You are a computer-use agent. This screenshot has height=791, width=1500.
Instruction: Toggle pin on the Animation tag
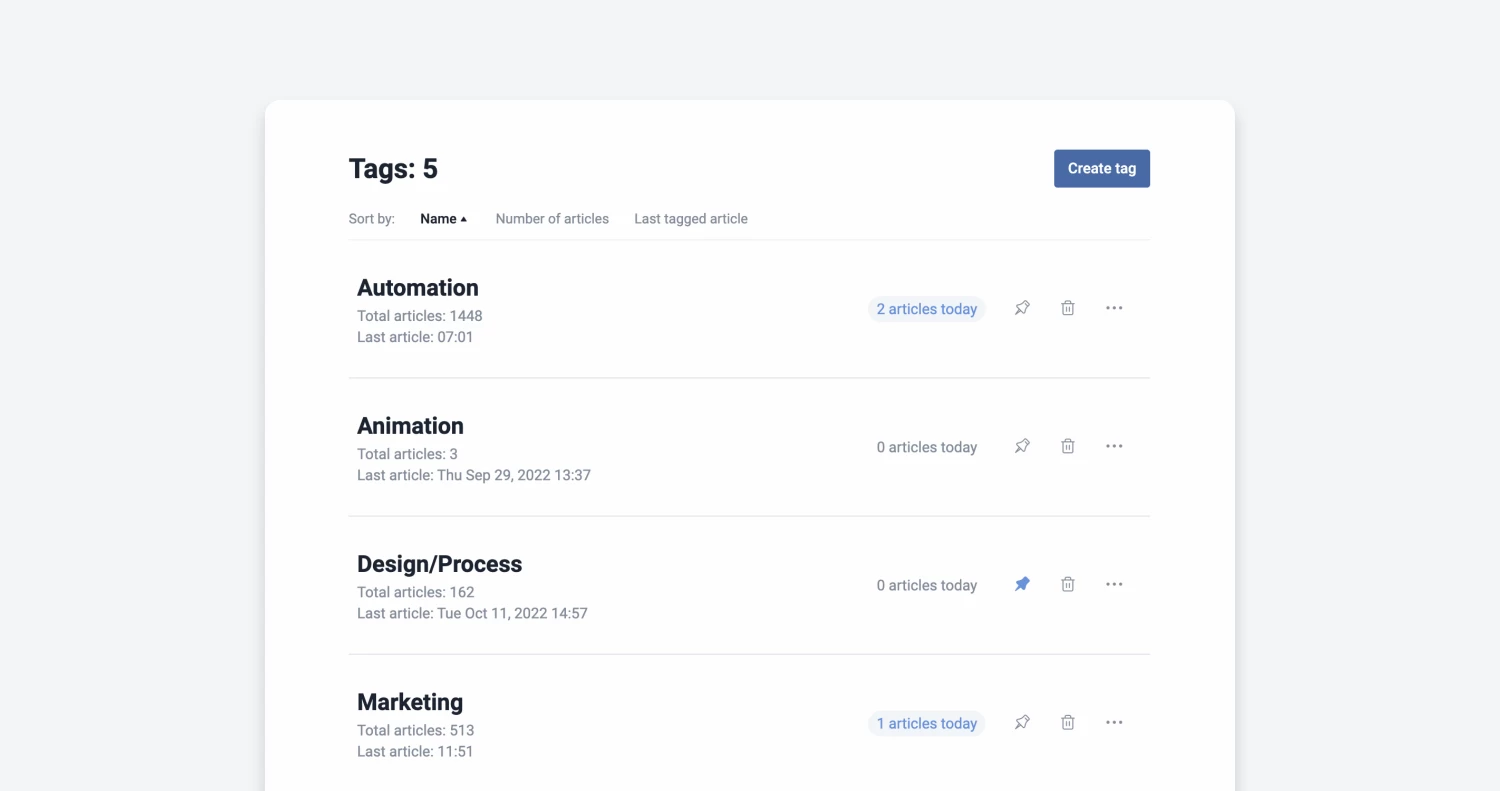pos(1022,446)
